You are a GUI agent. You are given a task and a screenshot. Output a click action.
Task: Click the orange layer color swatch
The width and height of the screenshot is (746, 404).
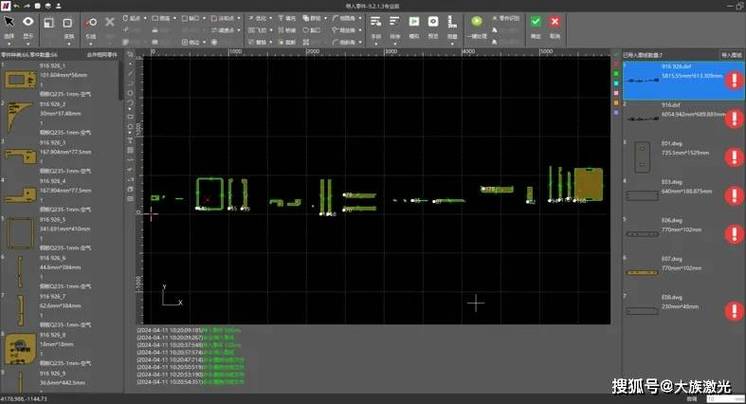(x=616, y=103)
